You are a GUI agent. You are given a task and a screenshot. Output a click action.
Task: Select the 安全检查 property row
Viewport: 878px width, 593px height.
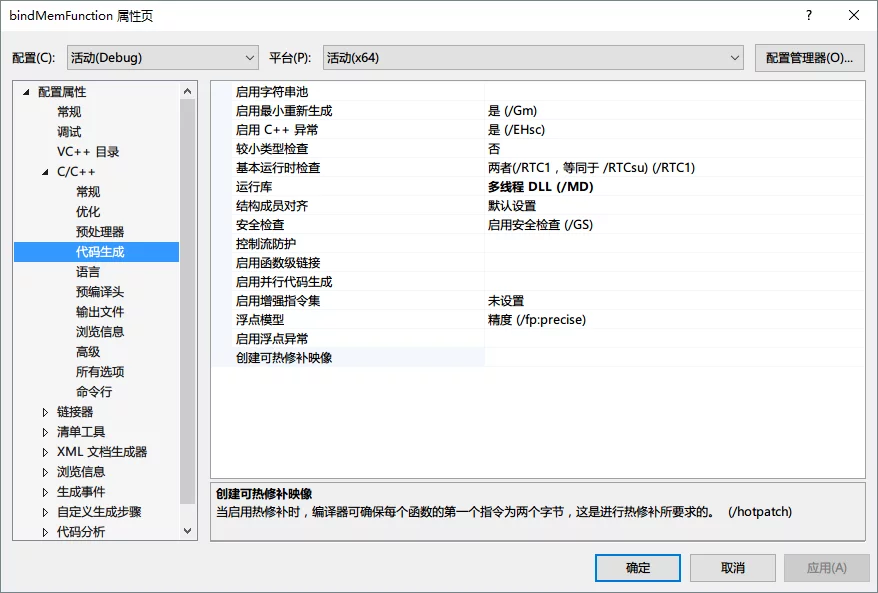coord(260,225)
